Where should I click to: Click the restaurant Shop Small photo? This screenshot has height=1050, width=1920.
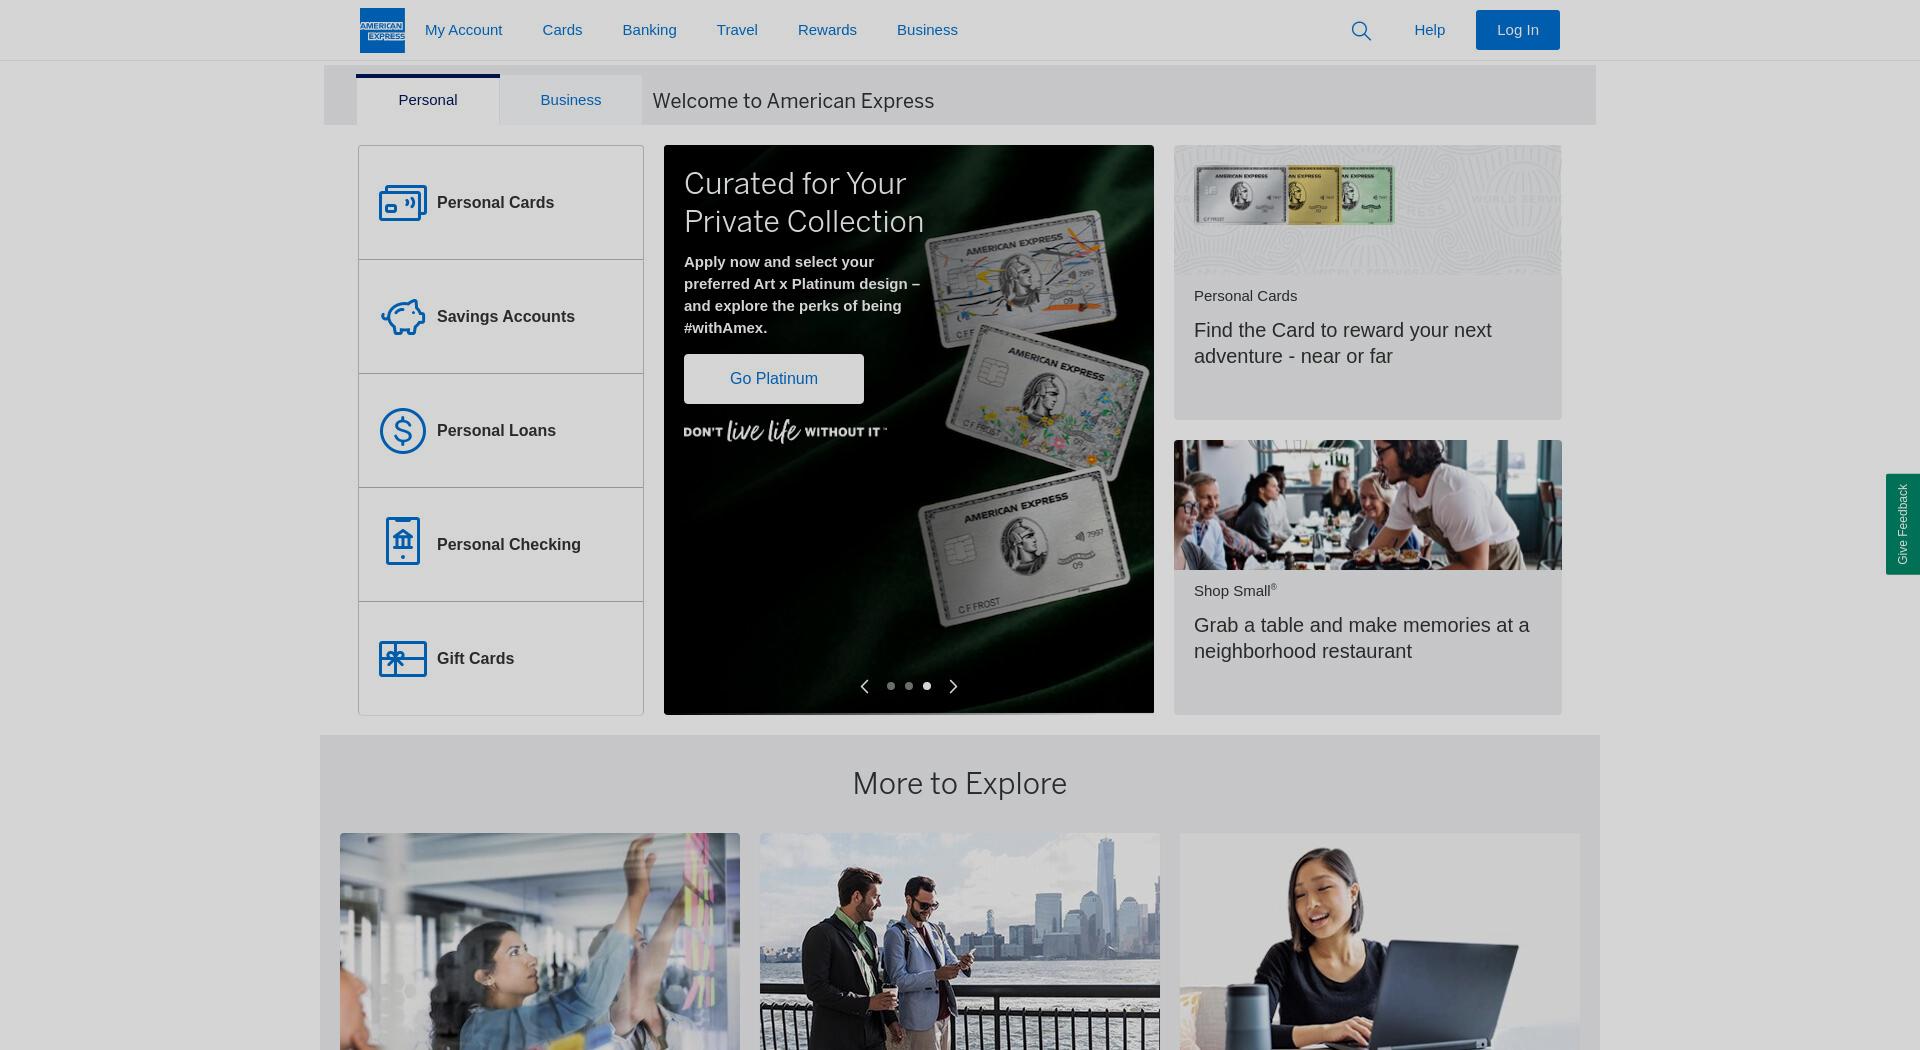(1368, 505)
